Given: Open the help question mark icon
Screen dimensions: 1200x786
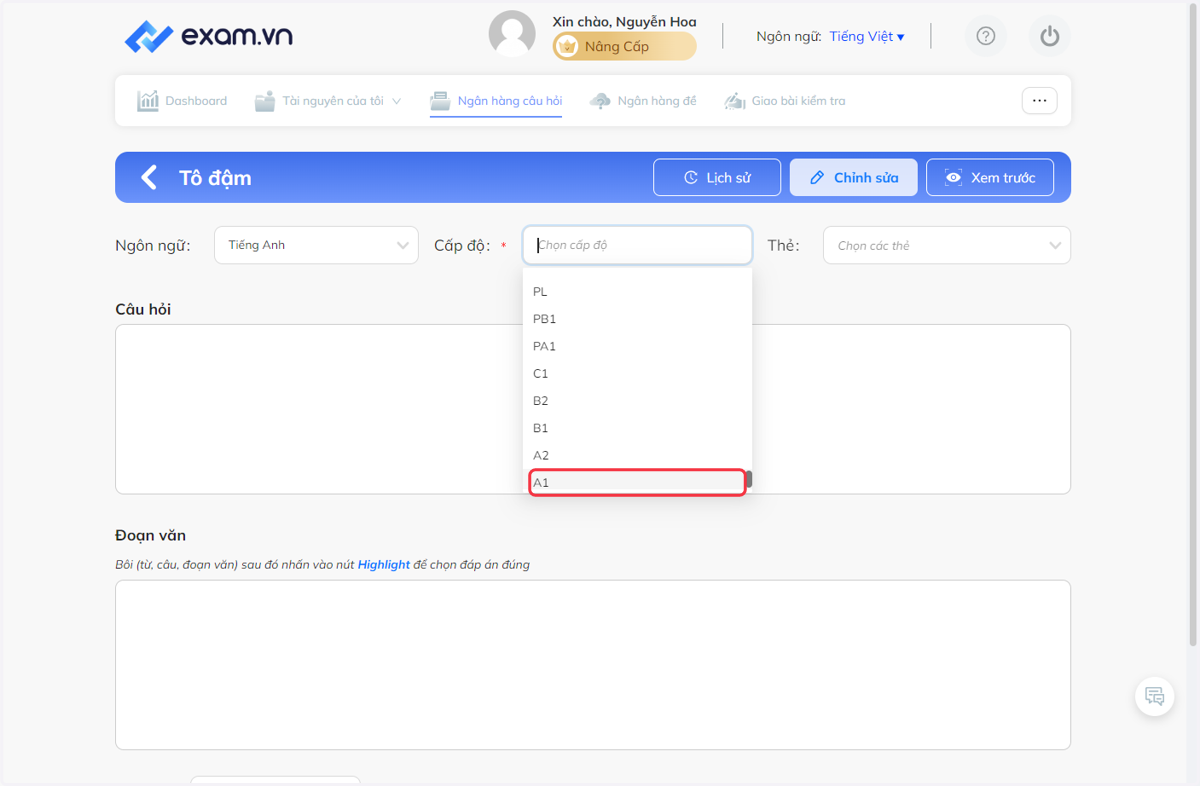Looking at the screenshot, I should tap(986, 36).
